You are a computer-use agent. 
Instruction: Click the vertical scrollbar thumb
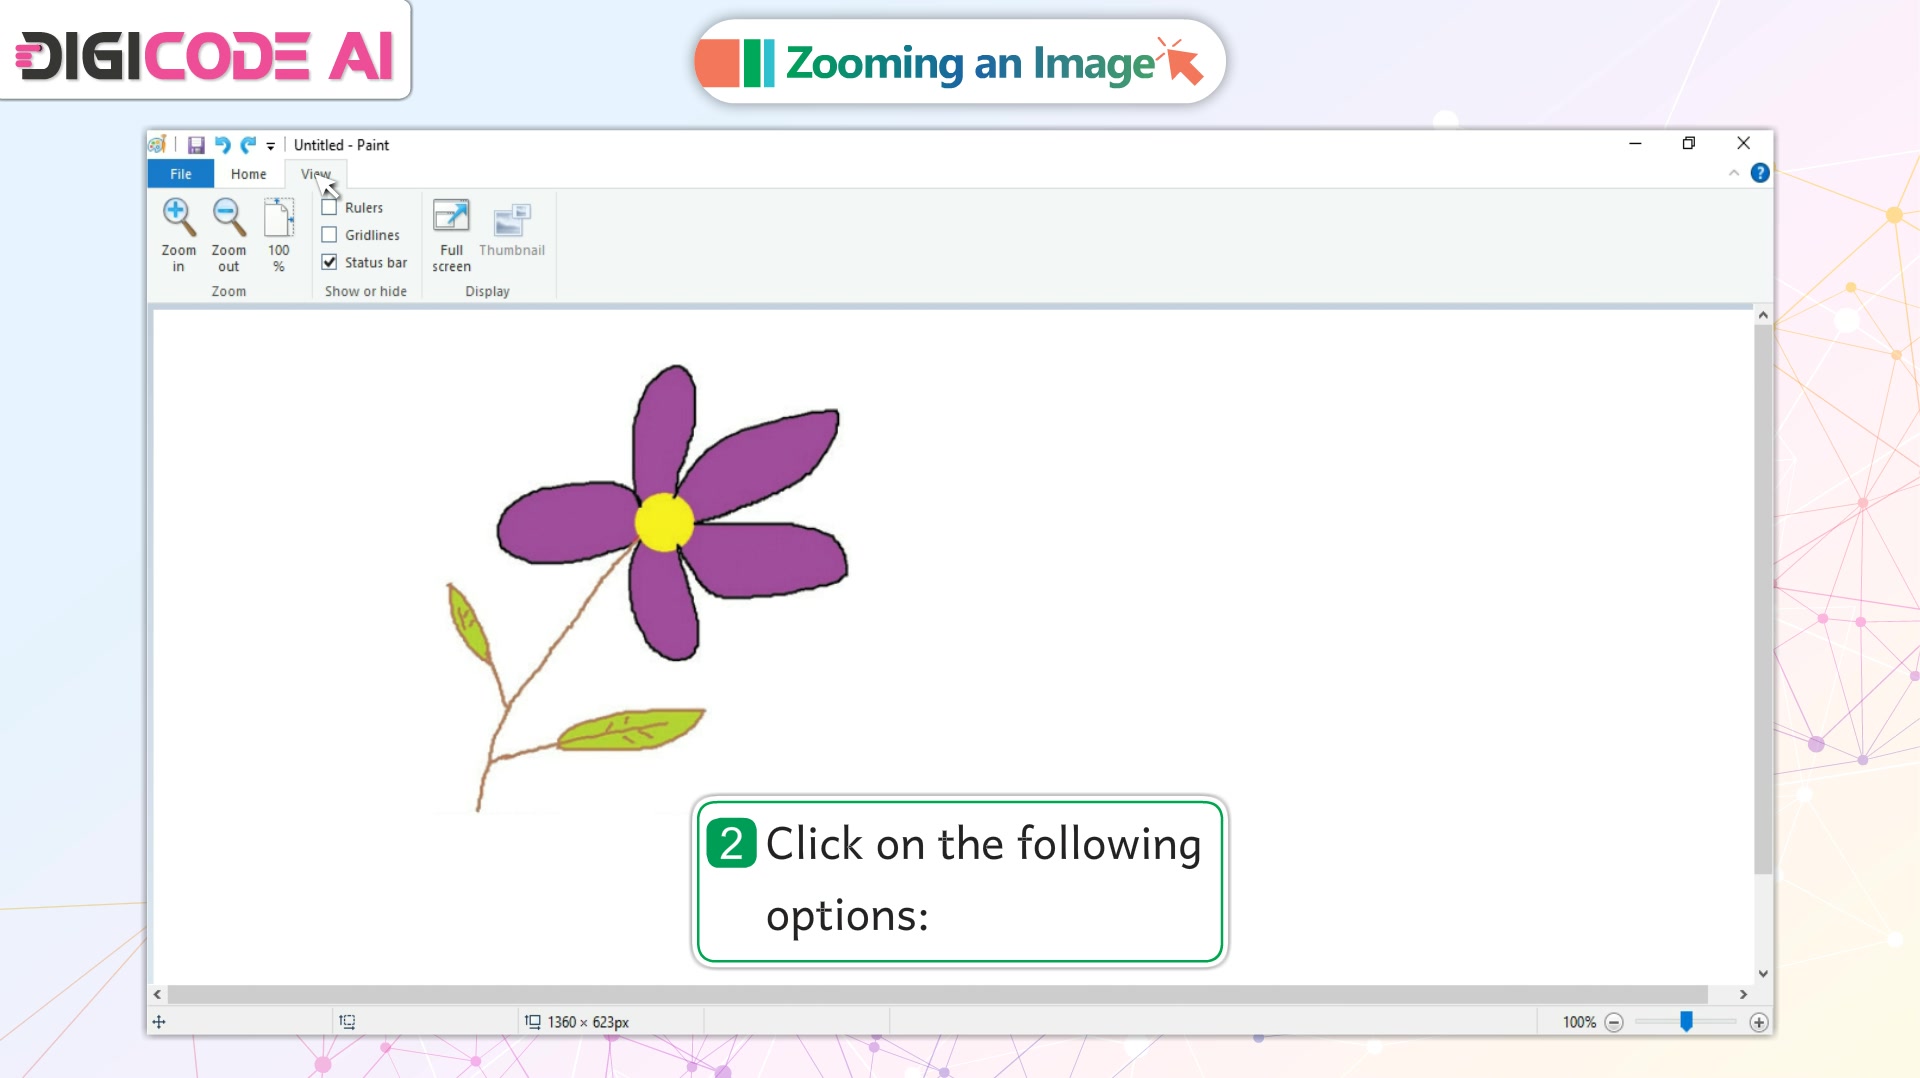1763,598
